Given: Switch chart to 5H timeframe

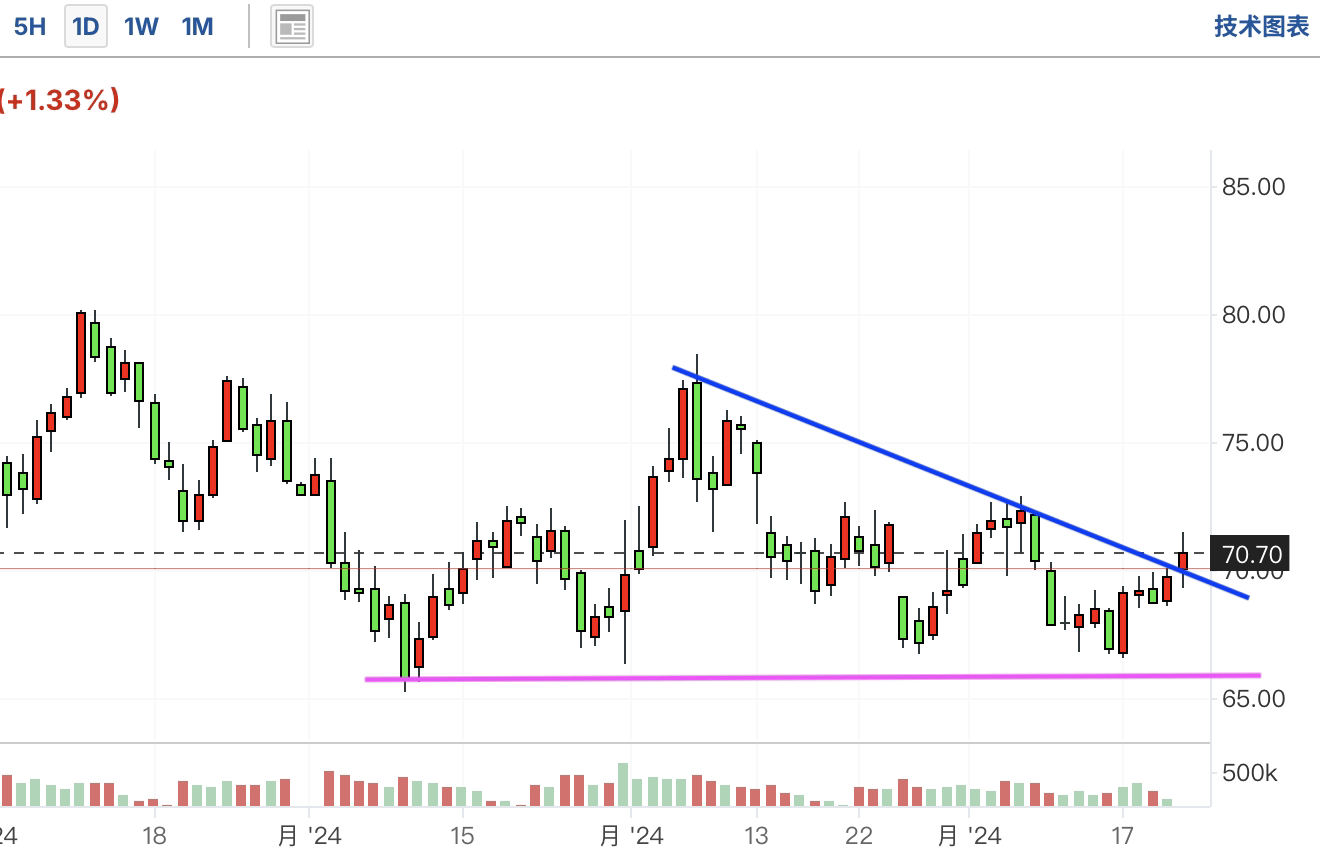Looking at the screenshot, I should (x=30, y=27).
